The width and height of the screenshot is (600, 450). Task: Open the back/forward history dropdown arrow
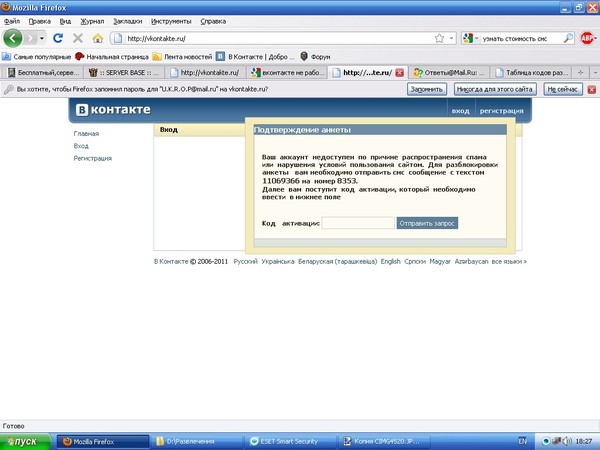tap(42, 38)
